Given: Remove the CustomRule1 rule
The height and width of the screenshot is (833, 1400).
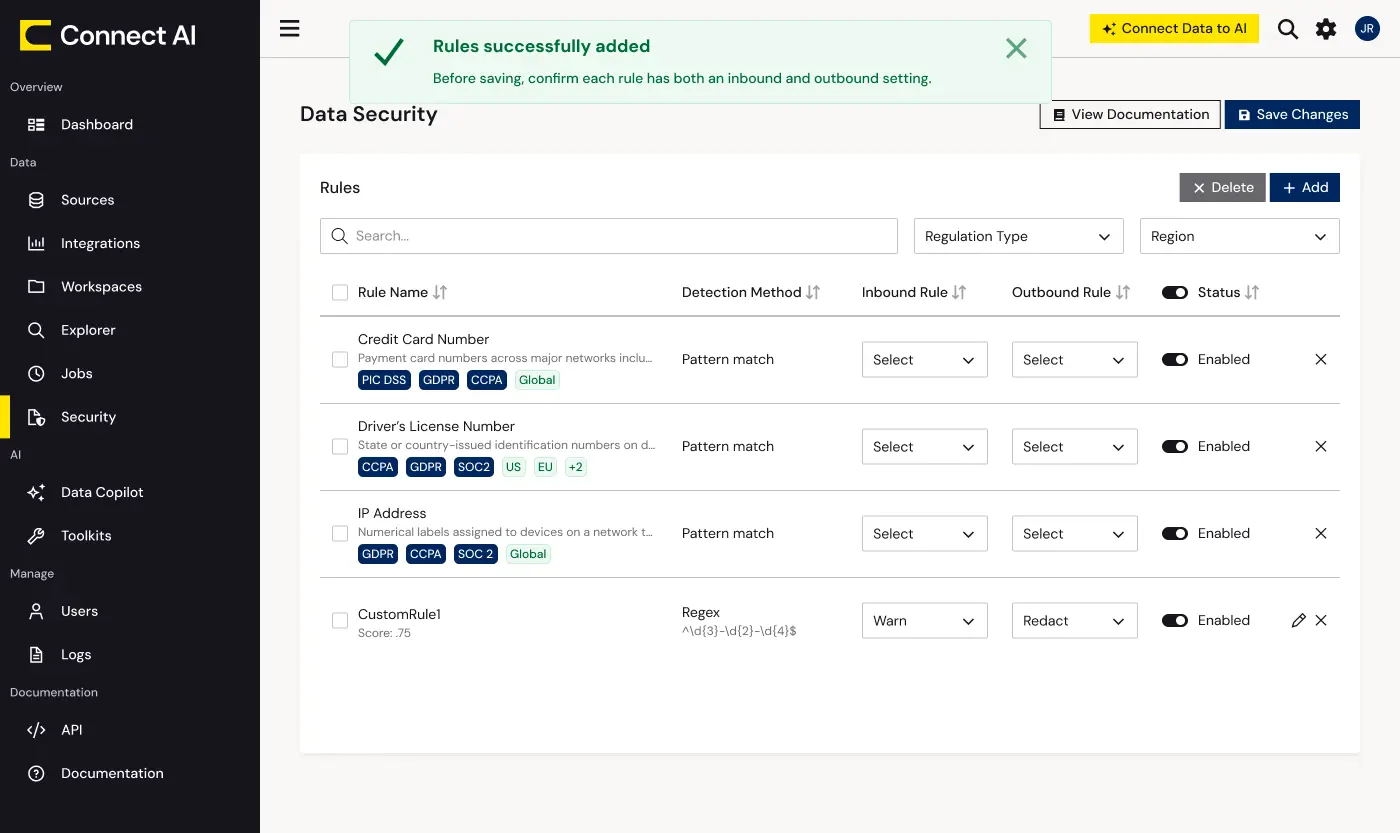Looking at the screenshot, I should click(x=1321, y=620).
